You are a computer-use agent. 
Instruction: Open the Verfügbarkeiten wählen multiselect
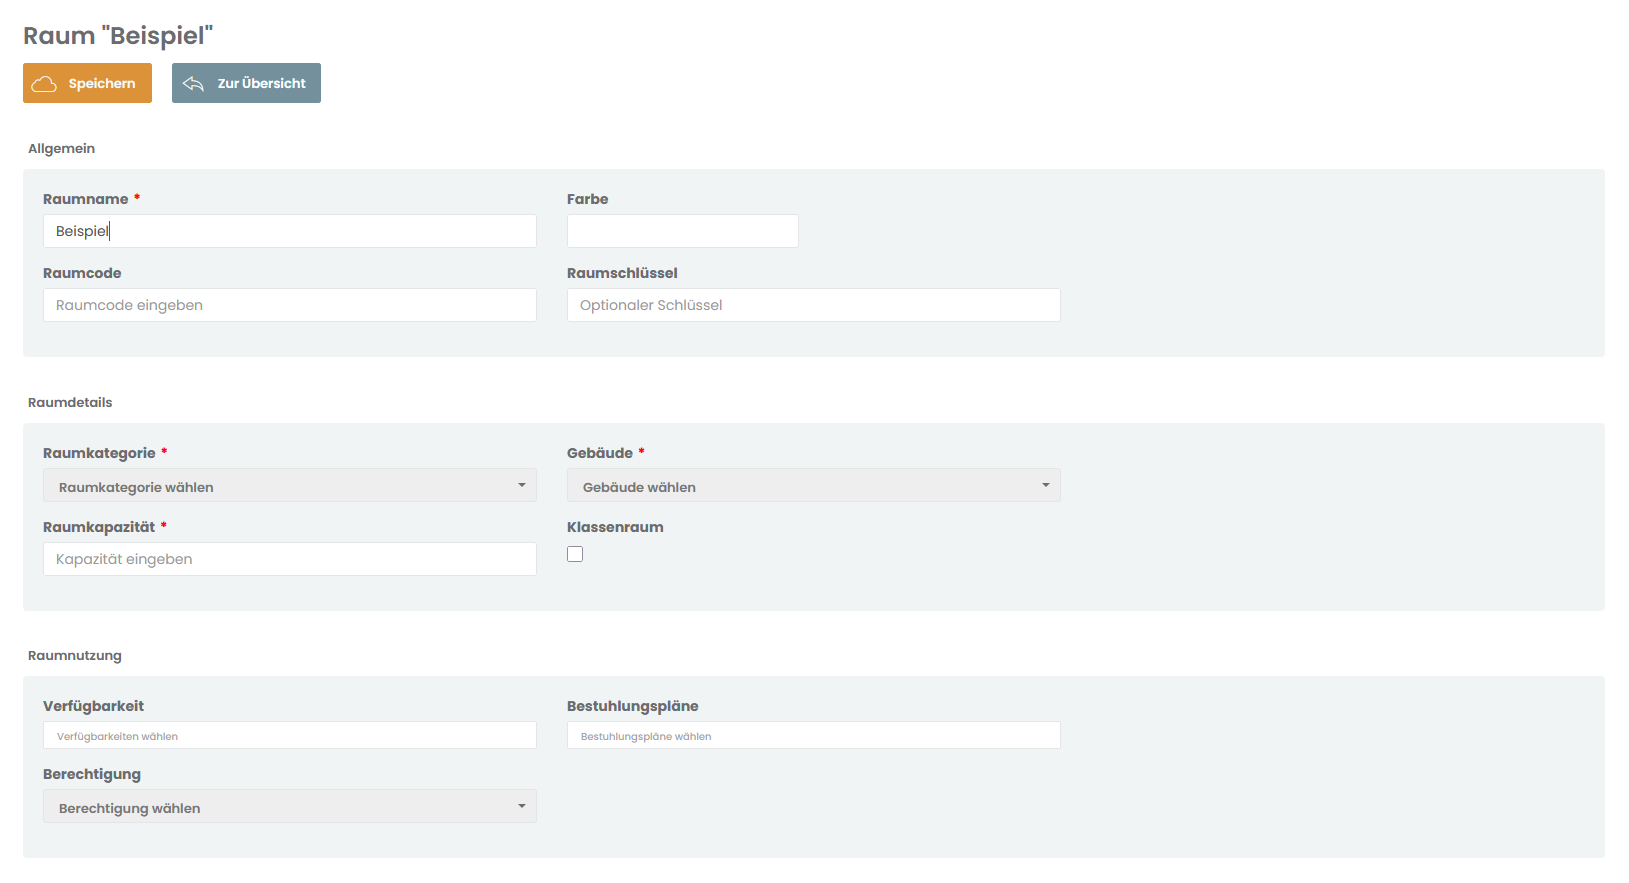pyautogui.click(x=290, y=735)
